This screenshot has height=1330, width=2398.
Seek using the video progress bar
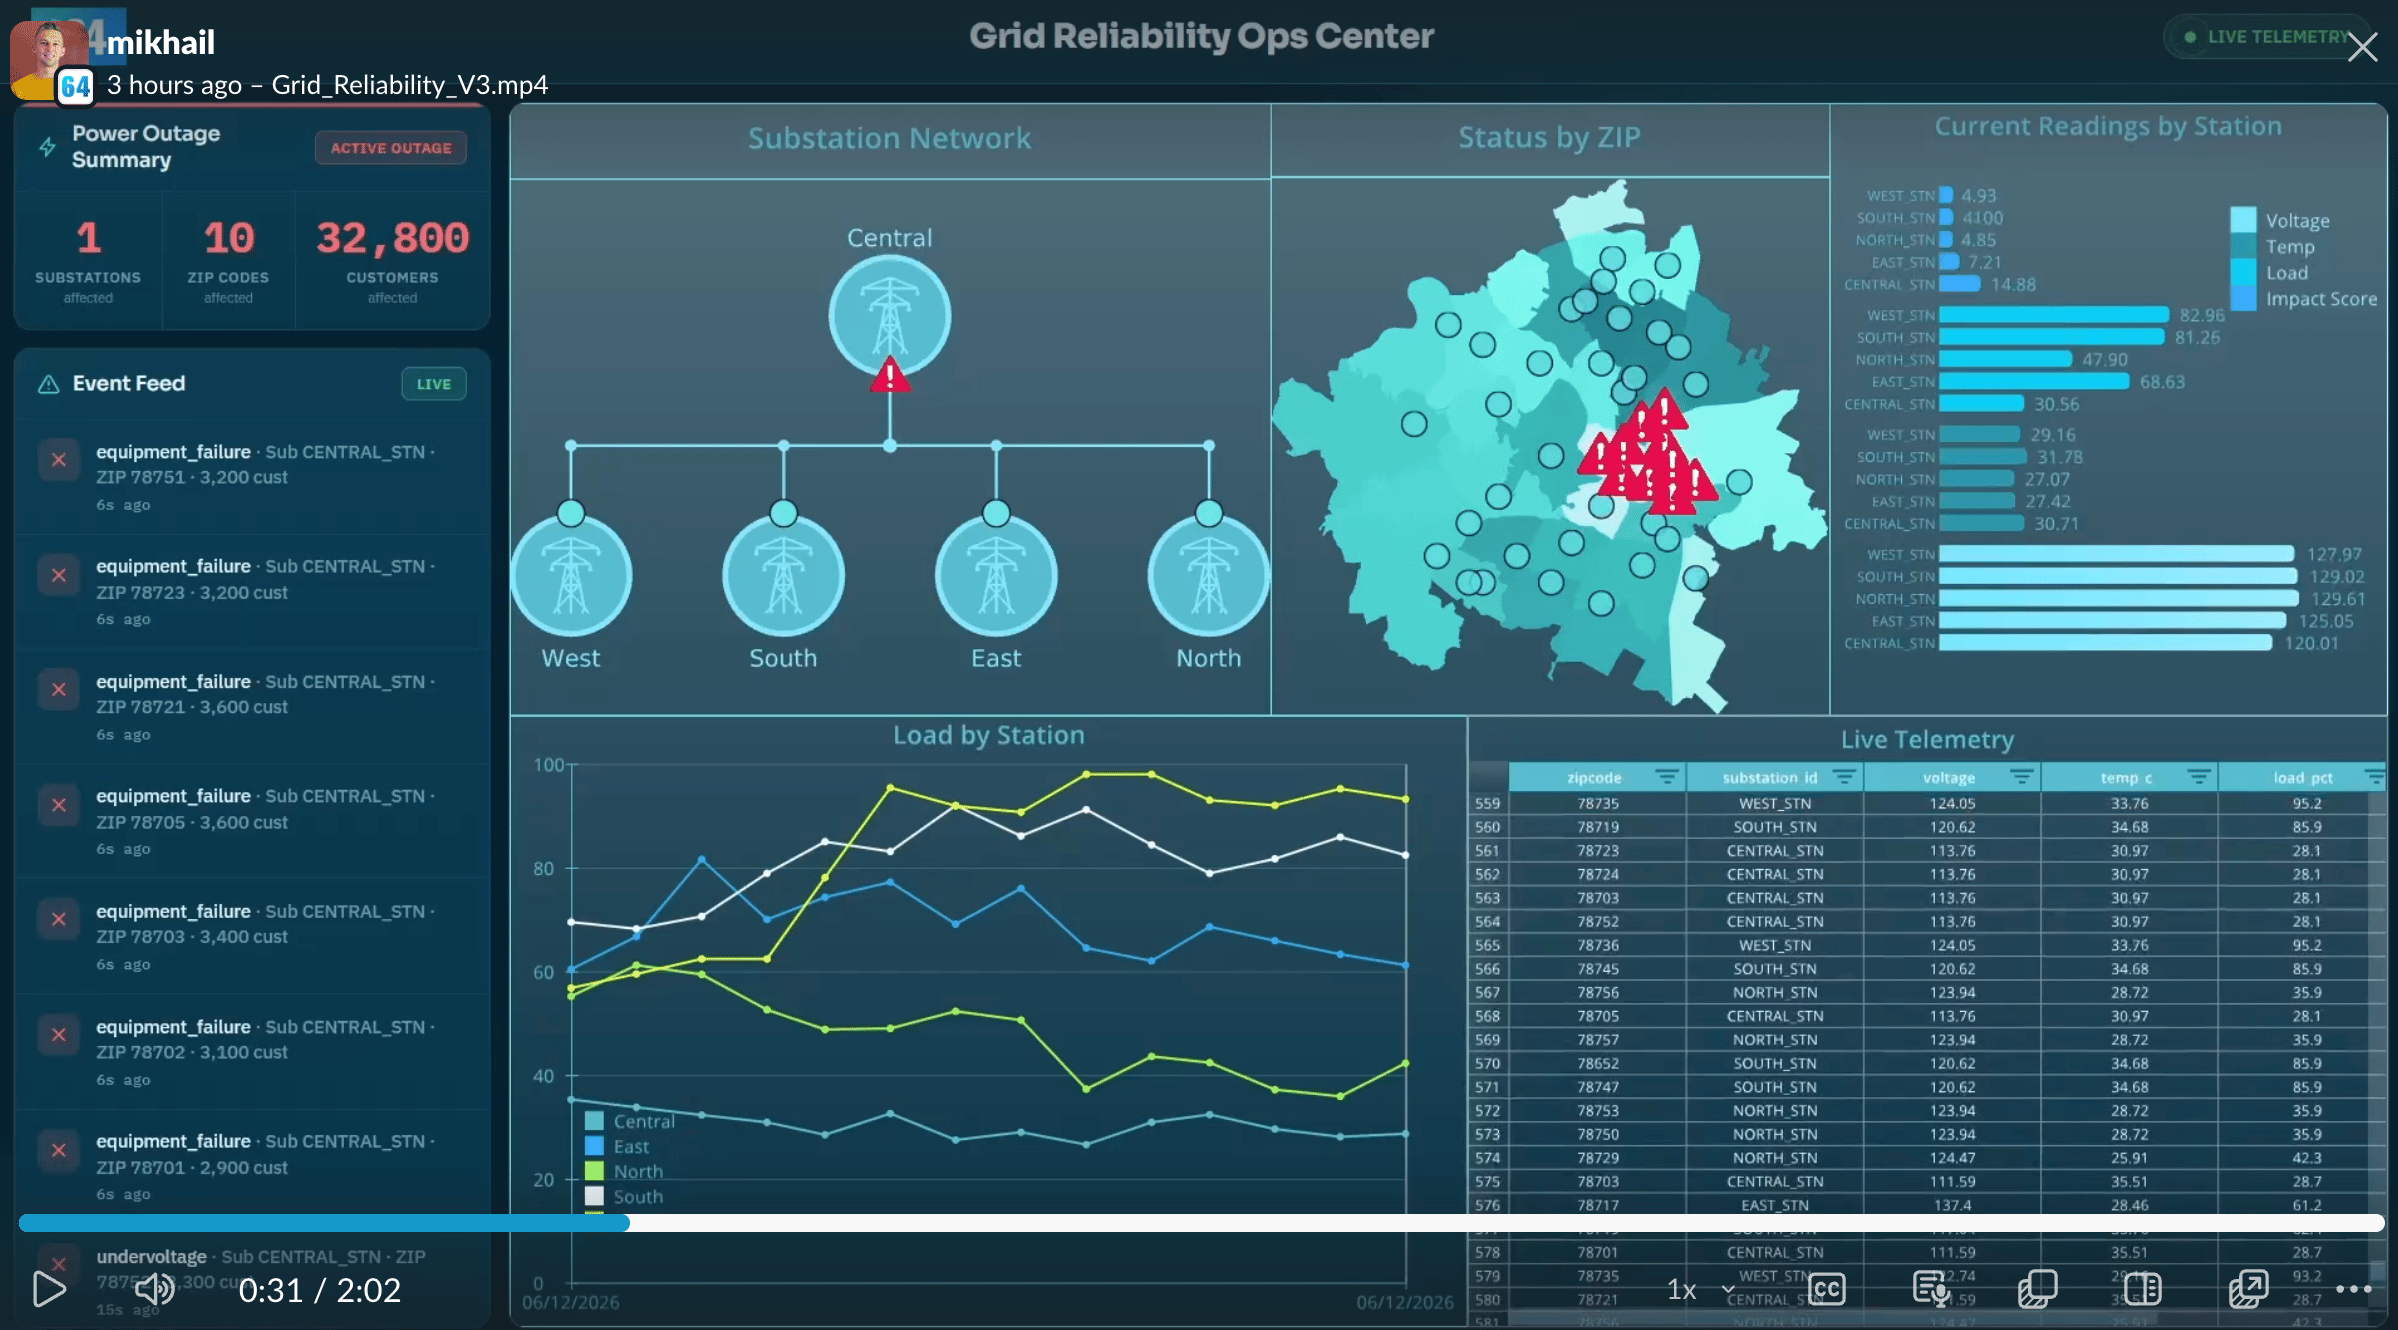click(1201, 1222)
